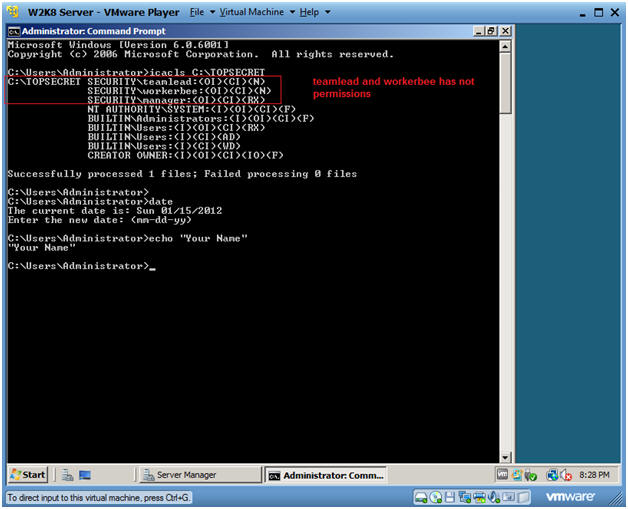Open the VMware Player File menu
The width and height of the screenshot is (628, 509).
[197, 12]
